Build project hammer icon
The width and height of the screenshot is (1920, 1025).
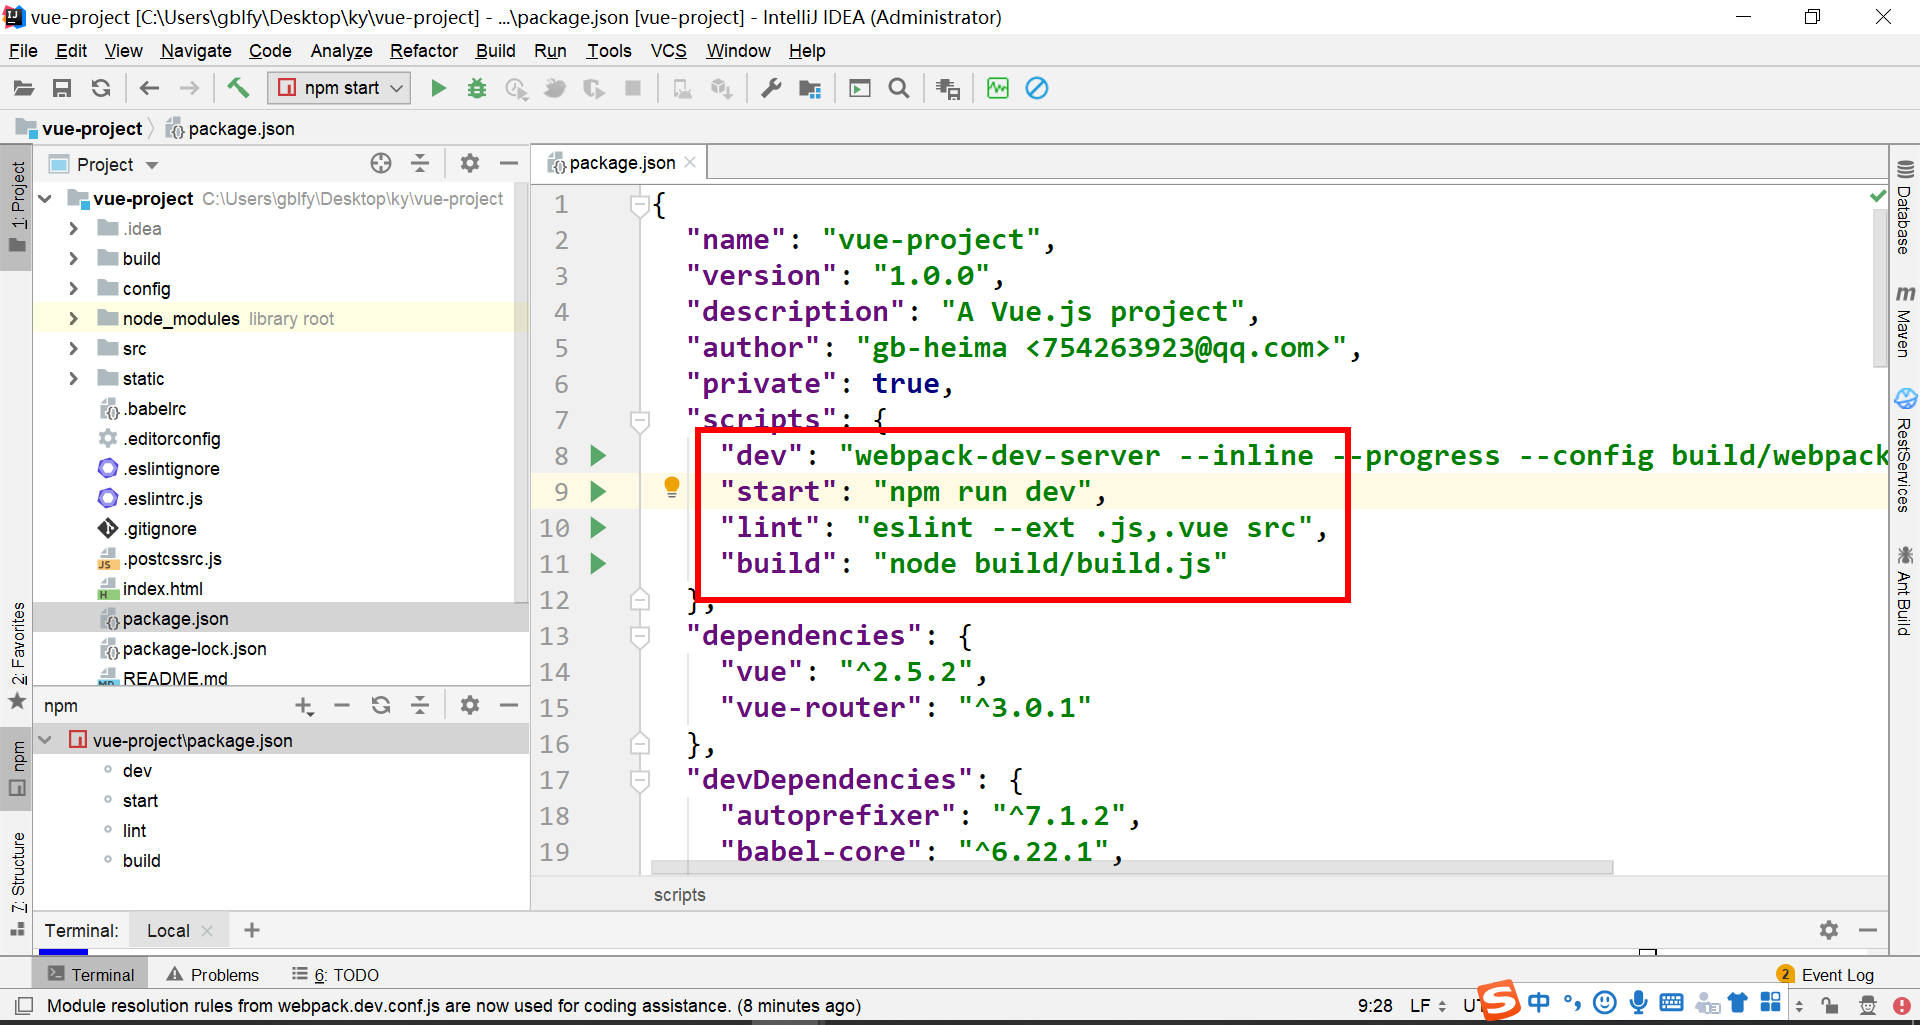click(x=237, y=88)
